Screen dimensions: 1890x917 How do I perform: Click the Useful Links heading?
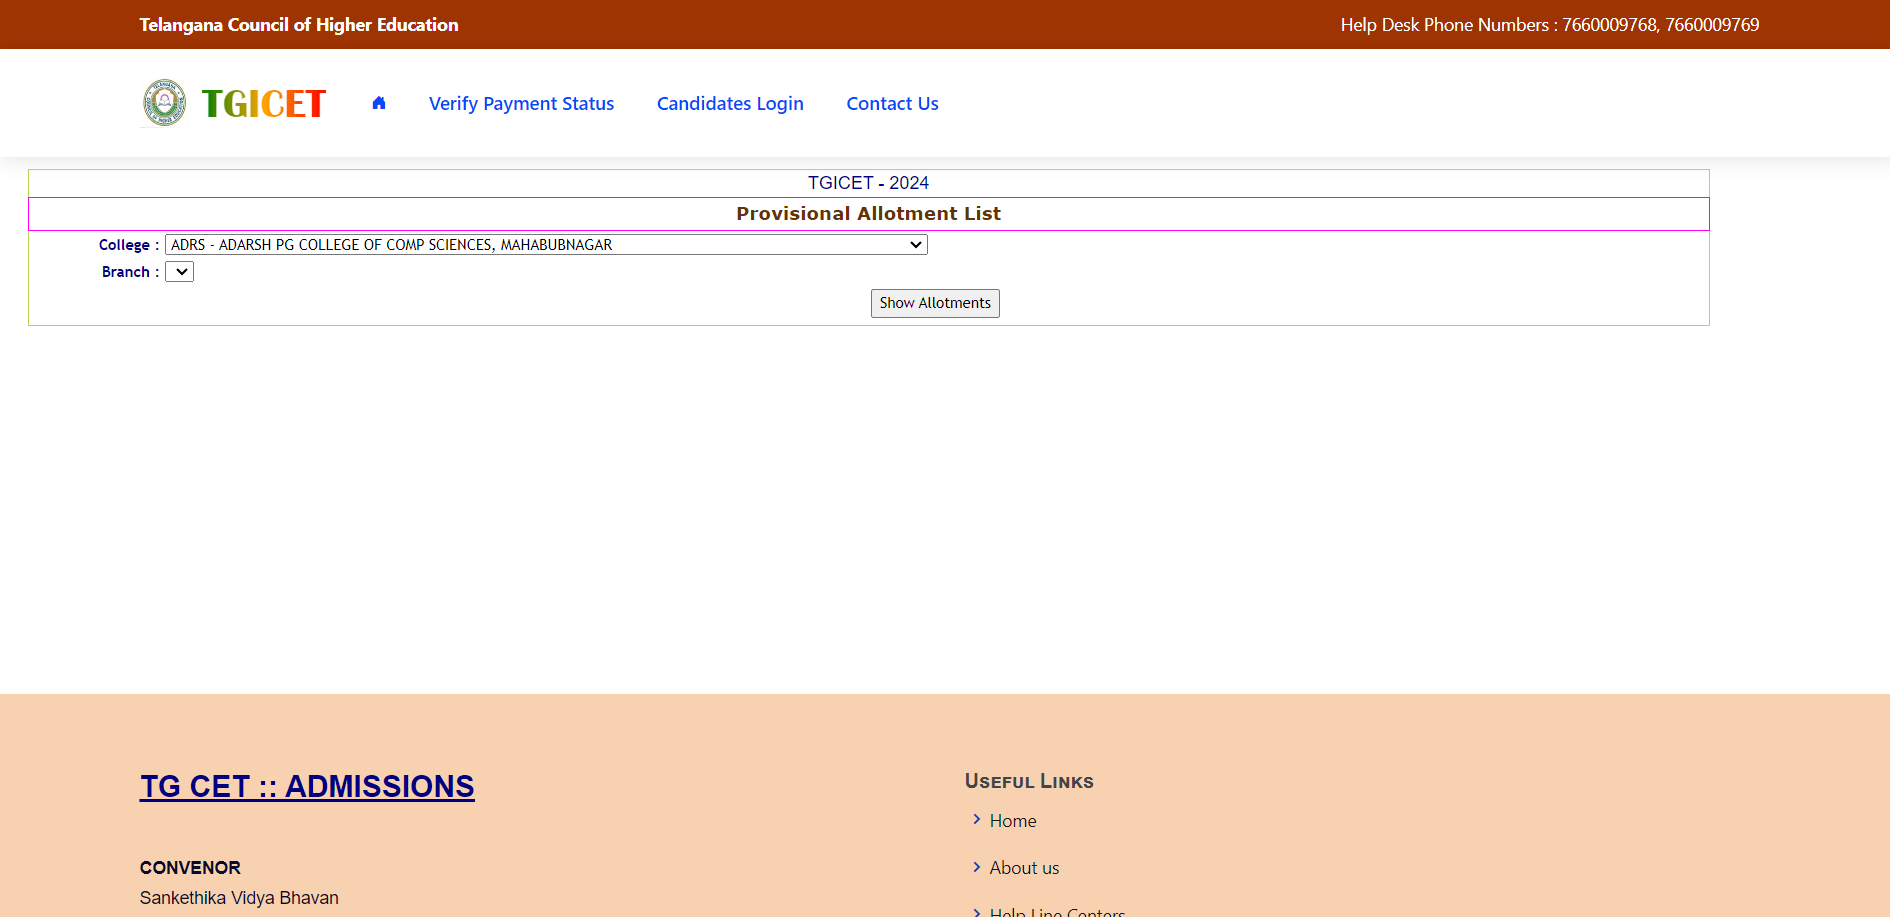point(1029,782)
